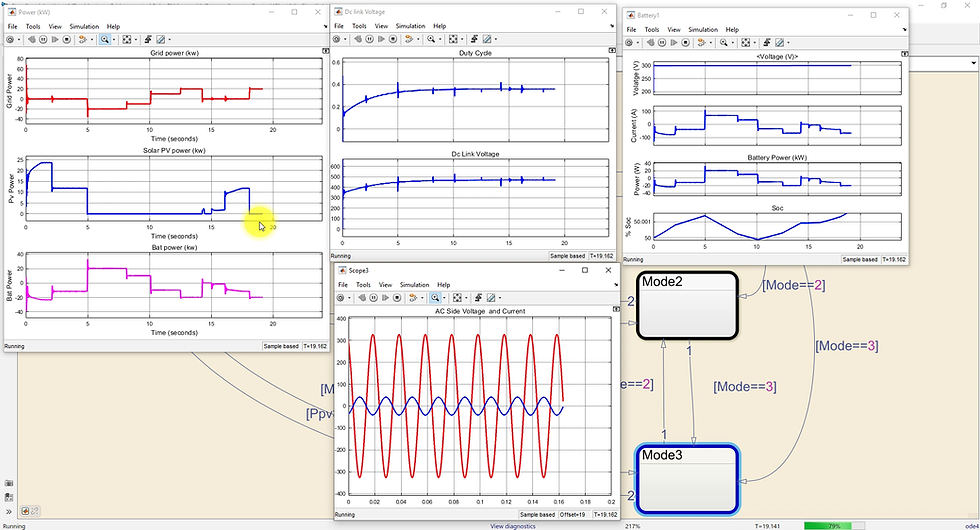
Task: Highlight block icon in Dc link Voltage scope
Action: tap(409, 39)
